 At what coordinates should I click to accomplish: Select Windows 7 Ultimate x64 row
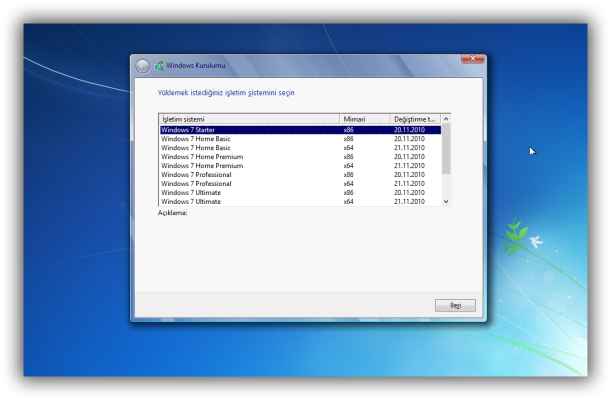point(300,201)
